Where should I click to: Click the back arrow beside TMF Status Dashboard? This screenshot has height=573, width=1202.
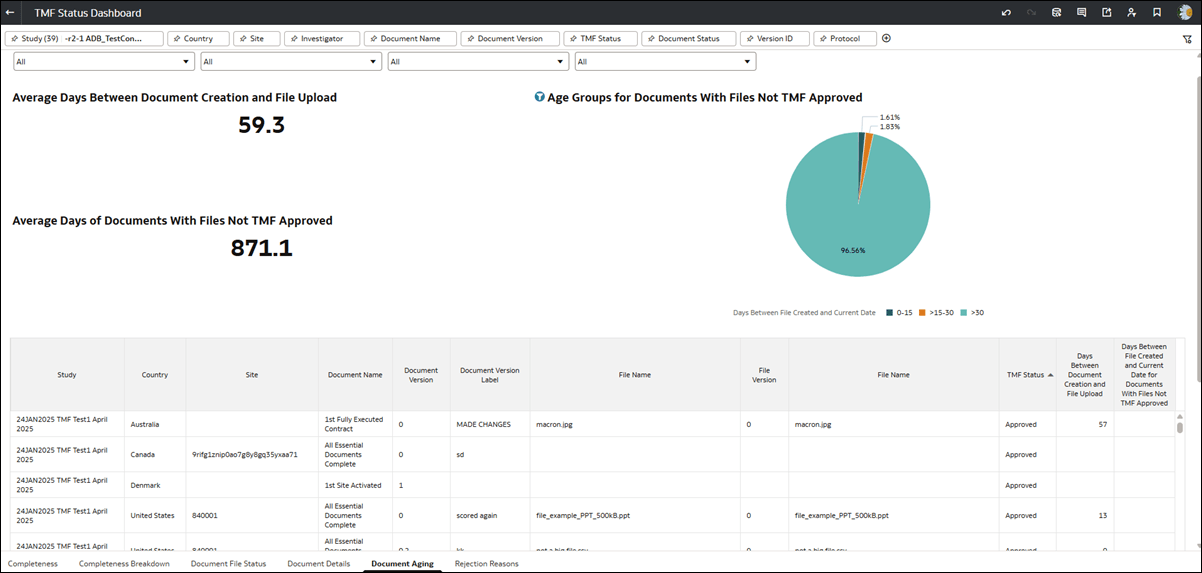10,13
